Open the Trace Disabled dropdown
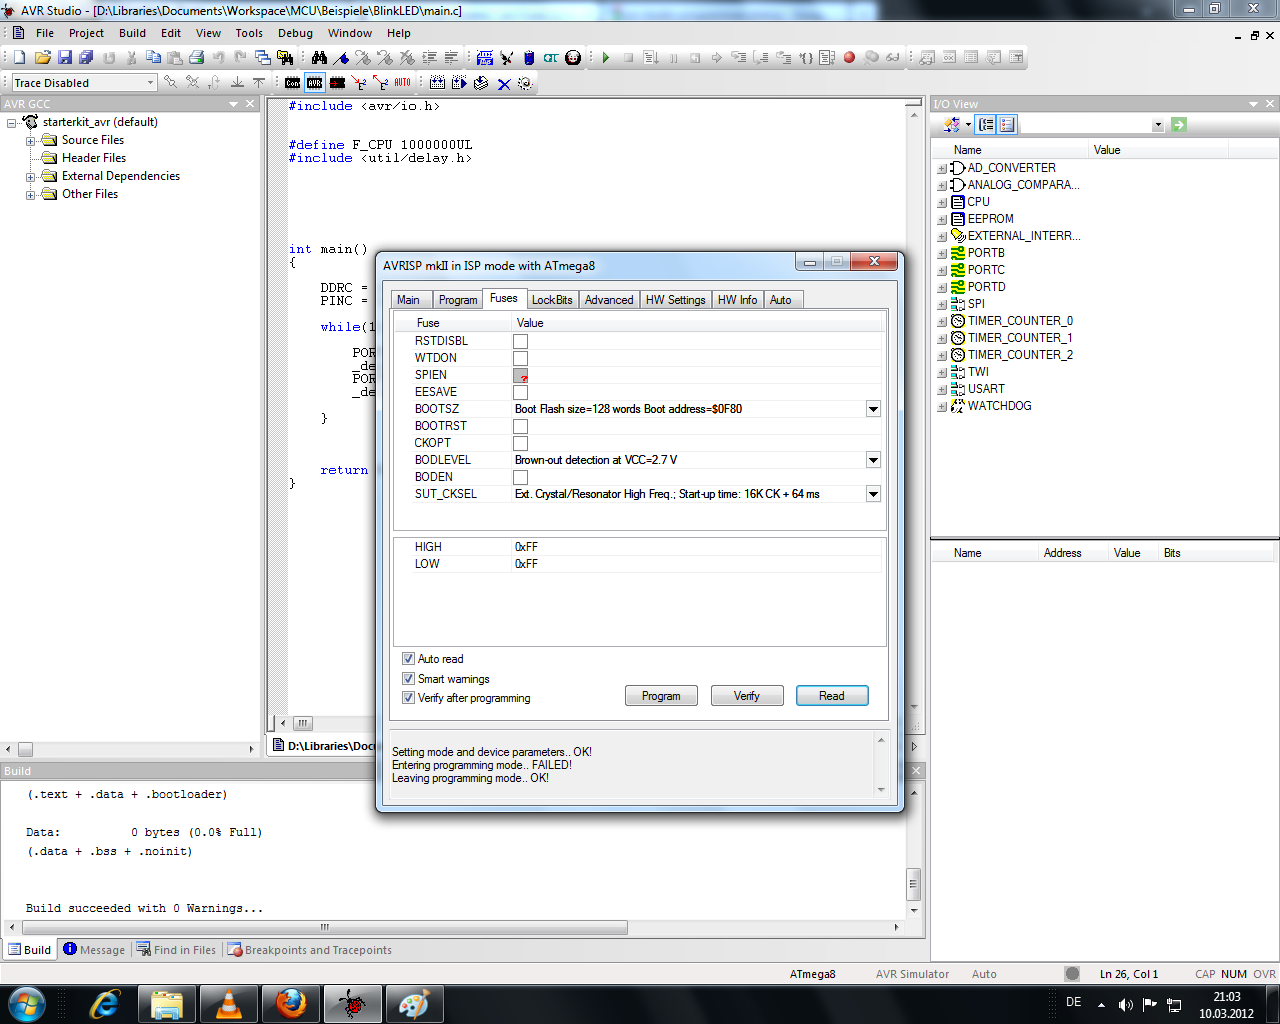This screenshot has height=1024, width=1280. click(x=151, y=83)
